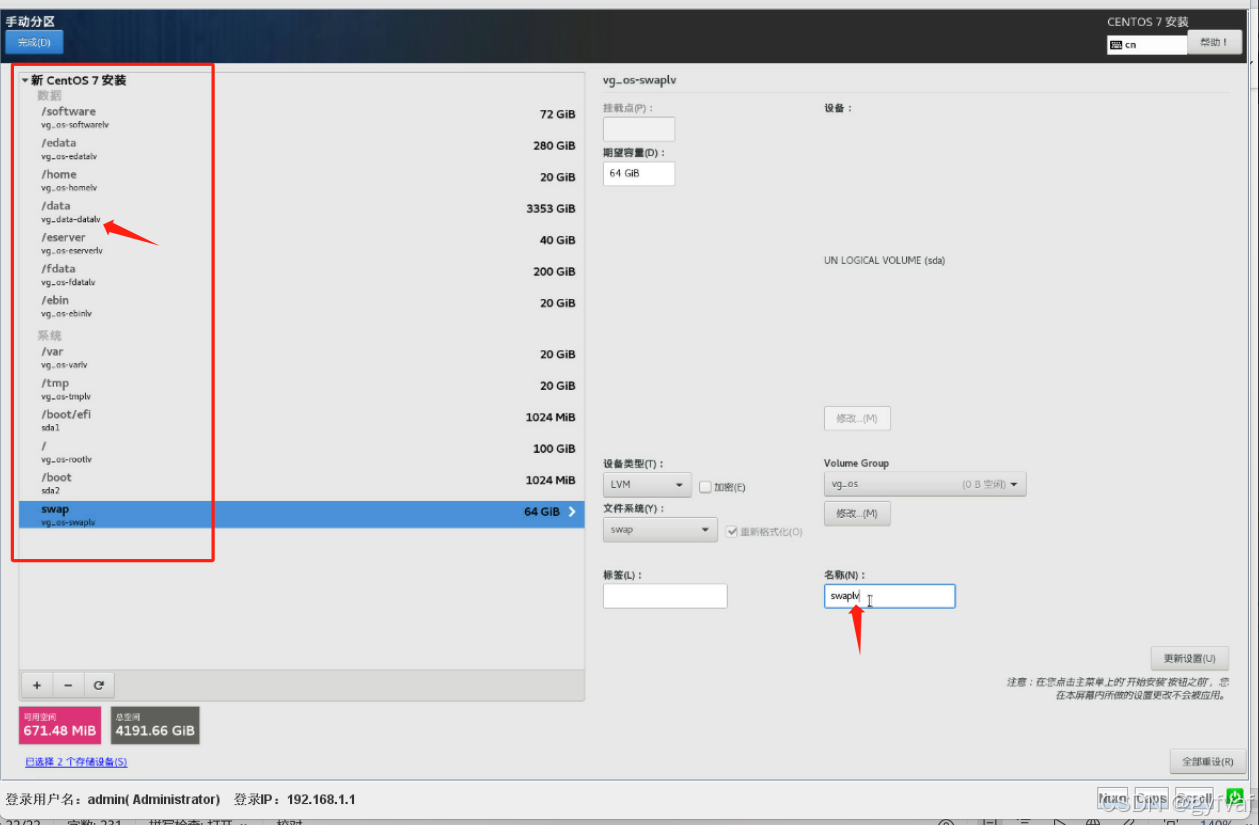Select the /software partition row

click(301, 117)
